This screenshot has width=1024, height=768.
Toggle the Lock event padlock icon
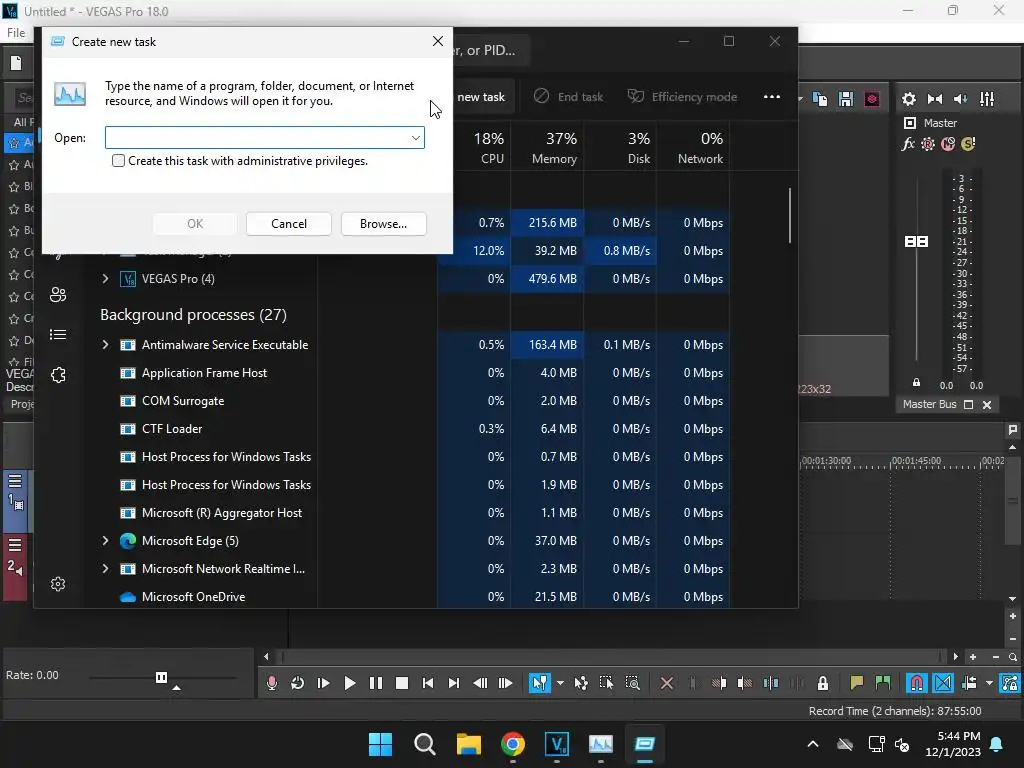[823, 683]
